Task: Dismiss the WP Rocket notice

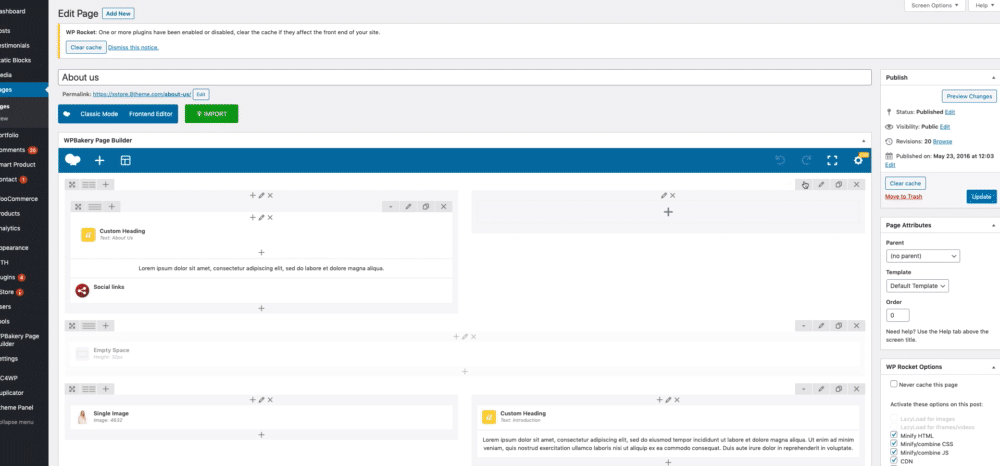Action: pyautogui.click(x=133, y=47)
